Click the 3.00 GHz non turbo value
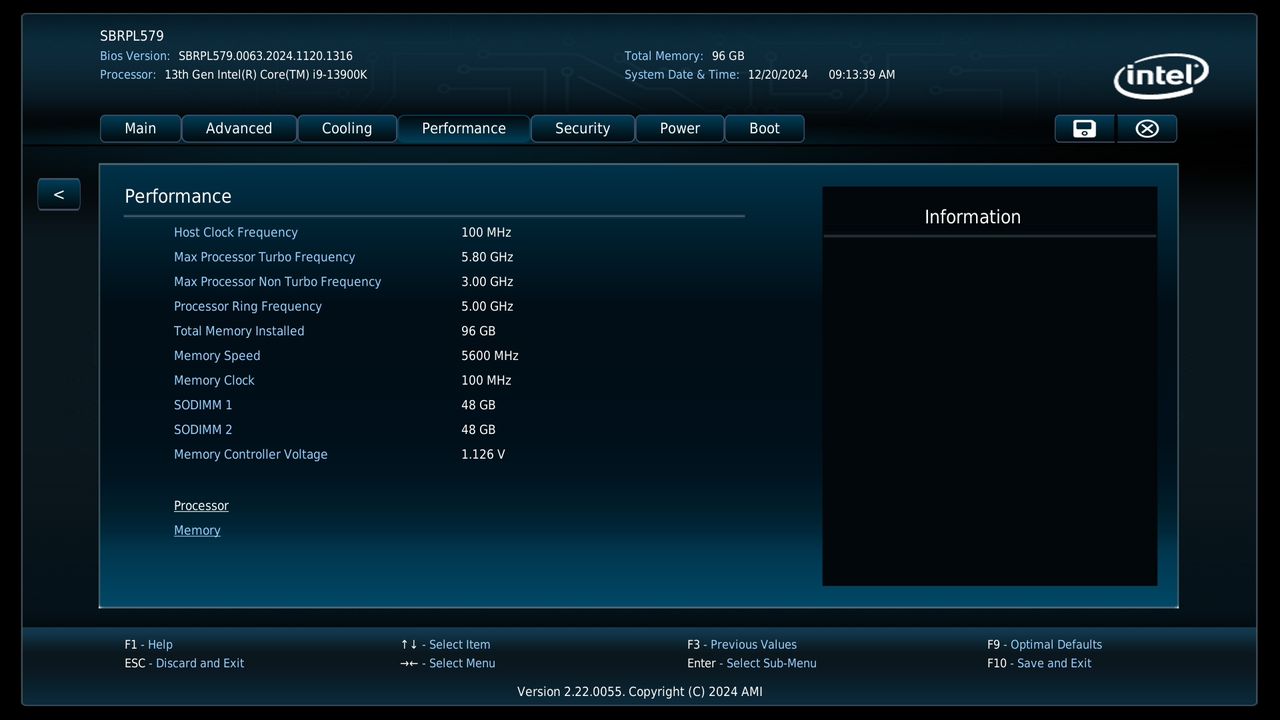Screen dimensions: 1280x720 click(487, 282)
